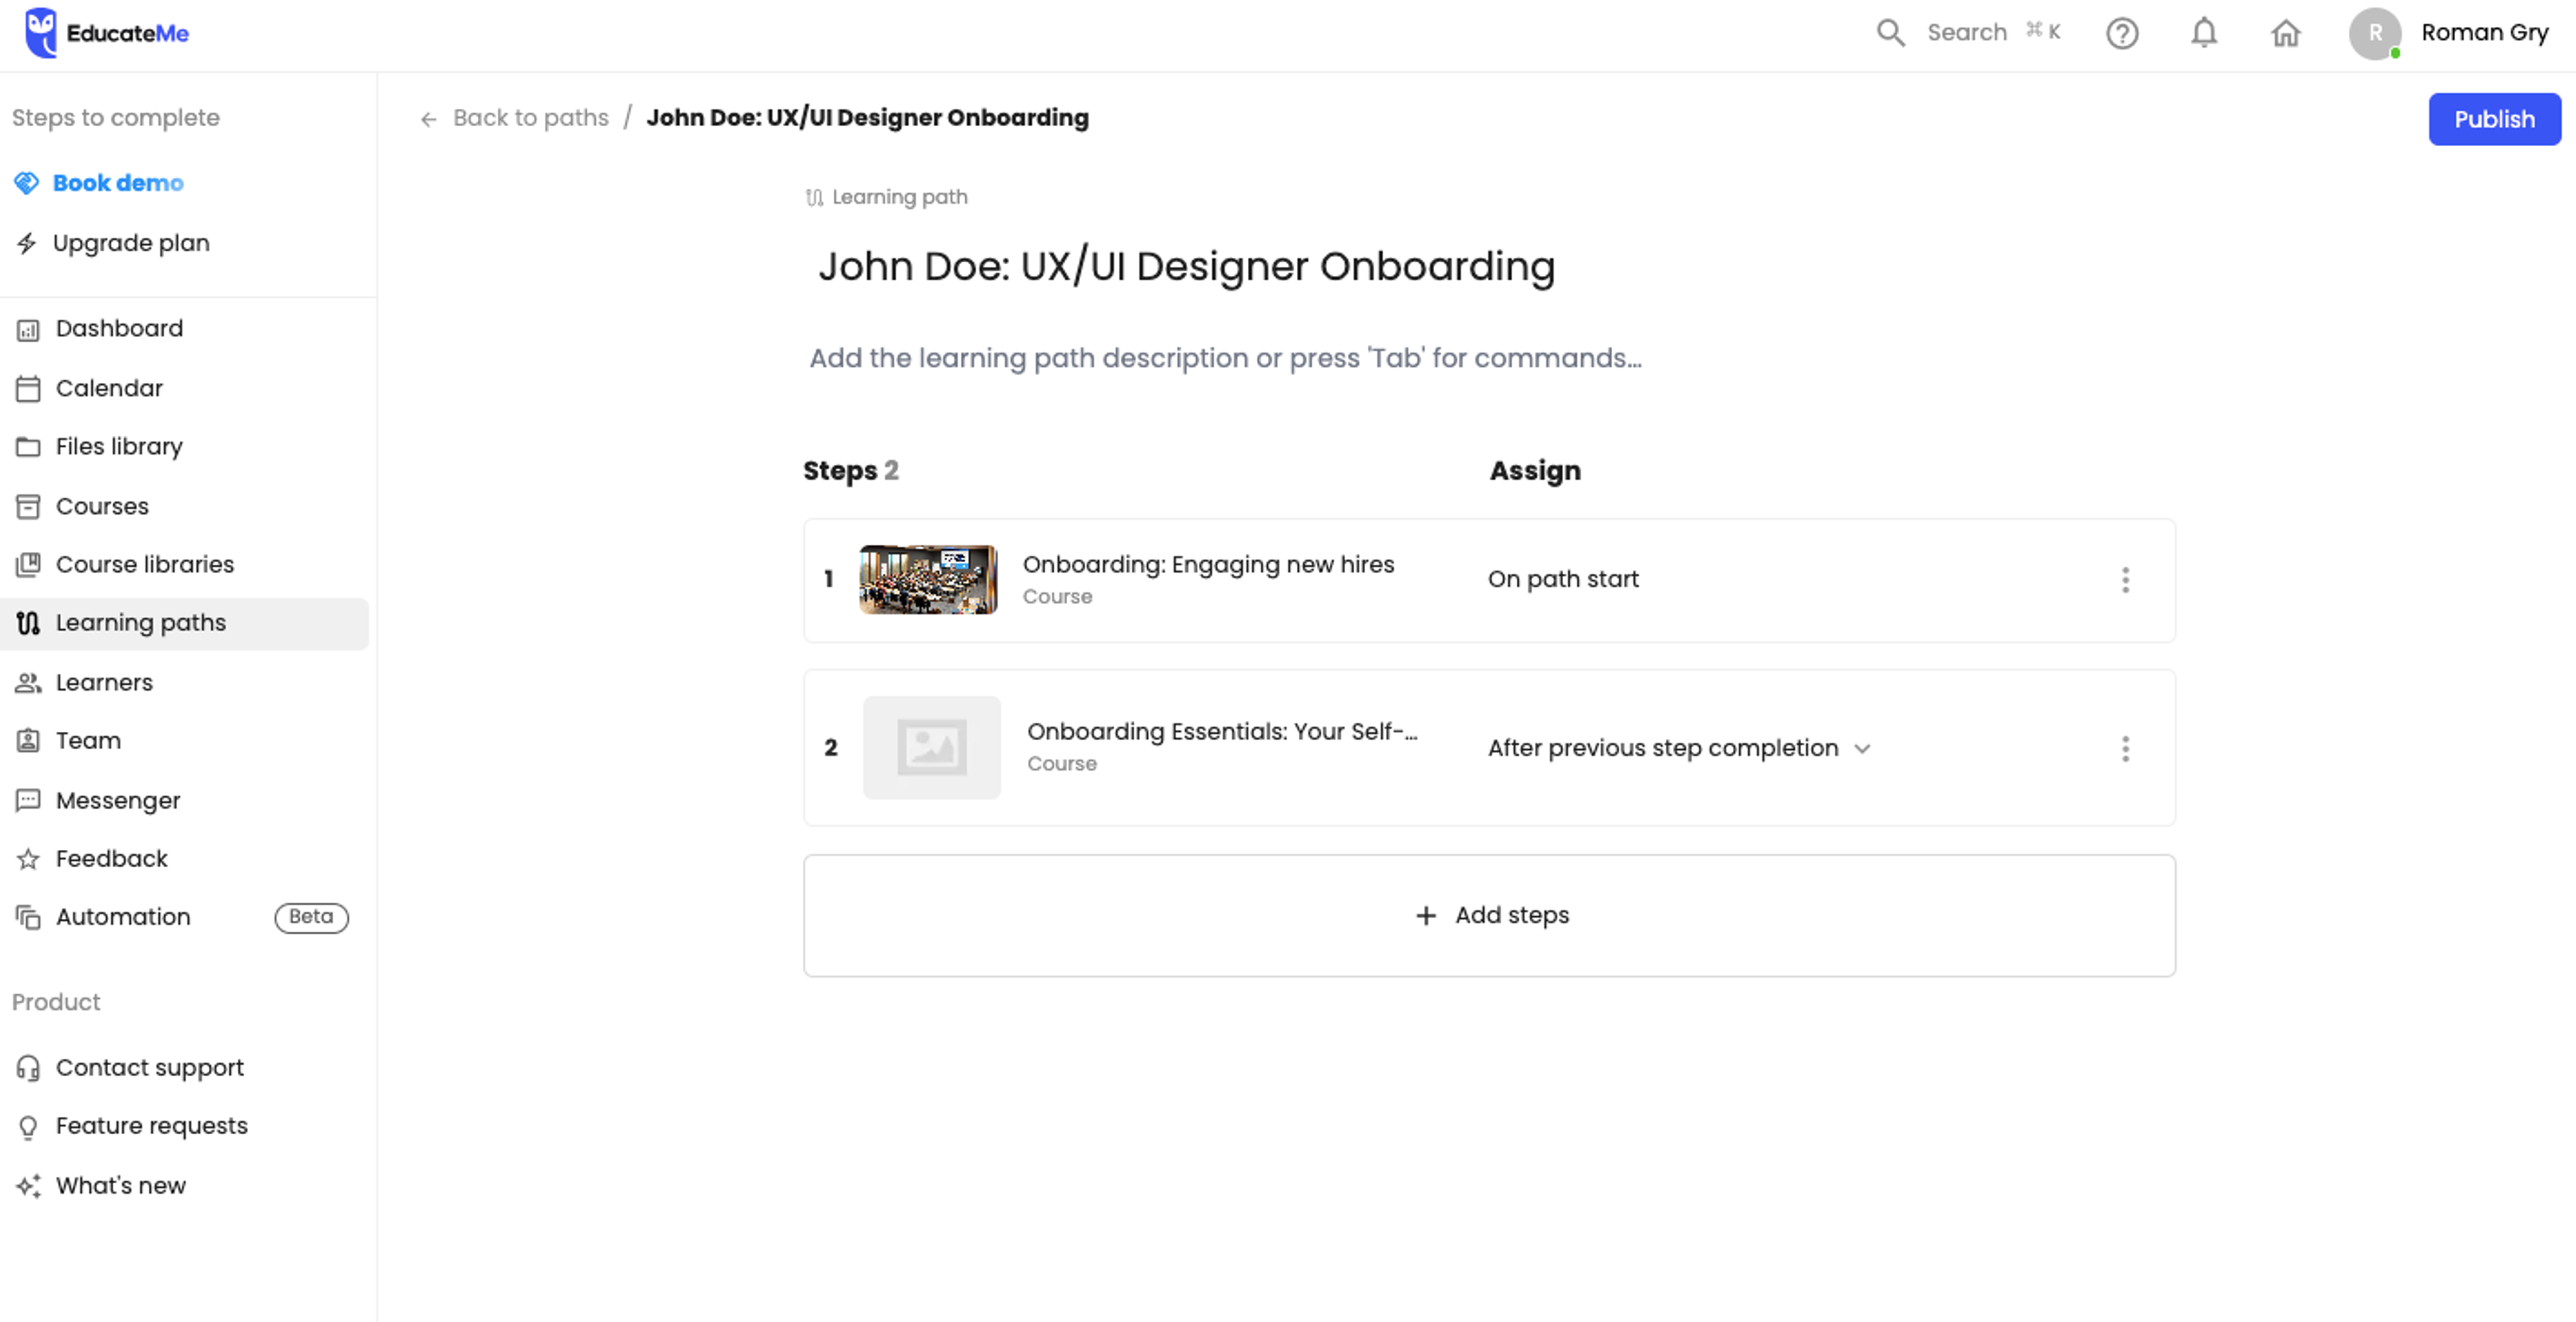Click the Automation copy icon
Screen dimensions: 2576x1322
click(28, 917)
